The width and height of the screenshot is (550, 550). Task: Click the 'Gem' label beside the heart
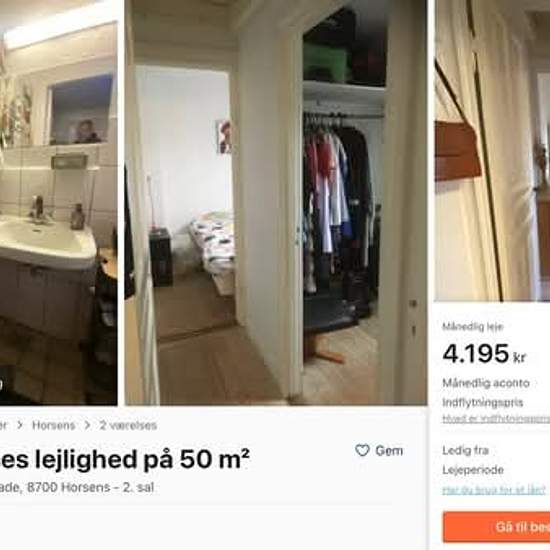(389, 451)
